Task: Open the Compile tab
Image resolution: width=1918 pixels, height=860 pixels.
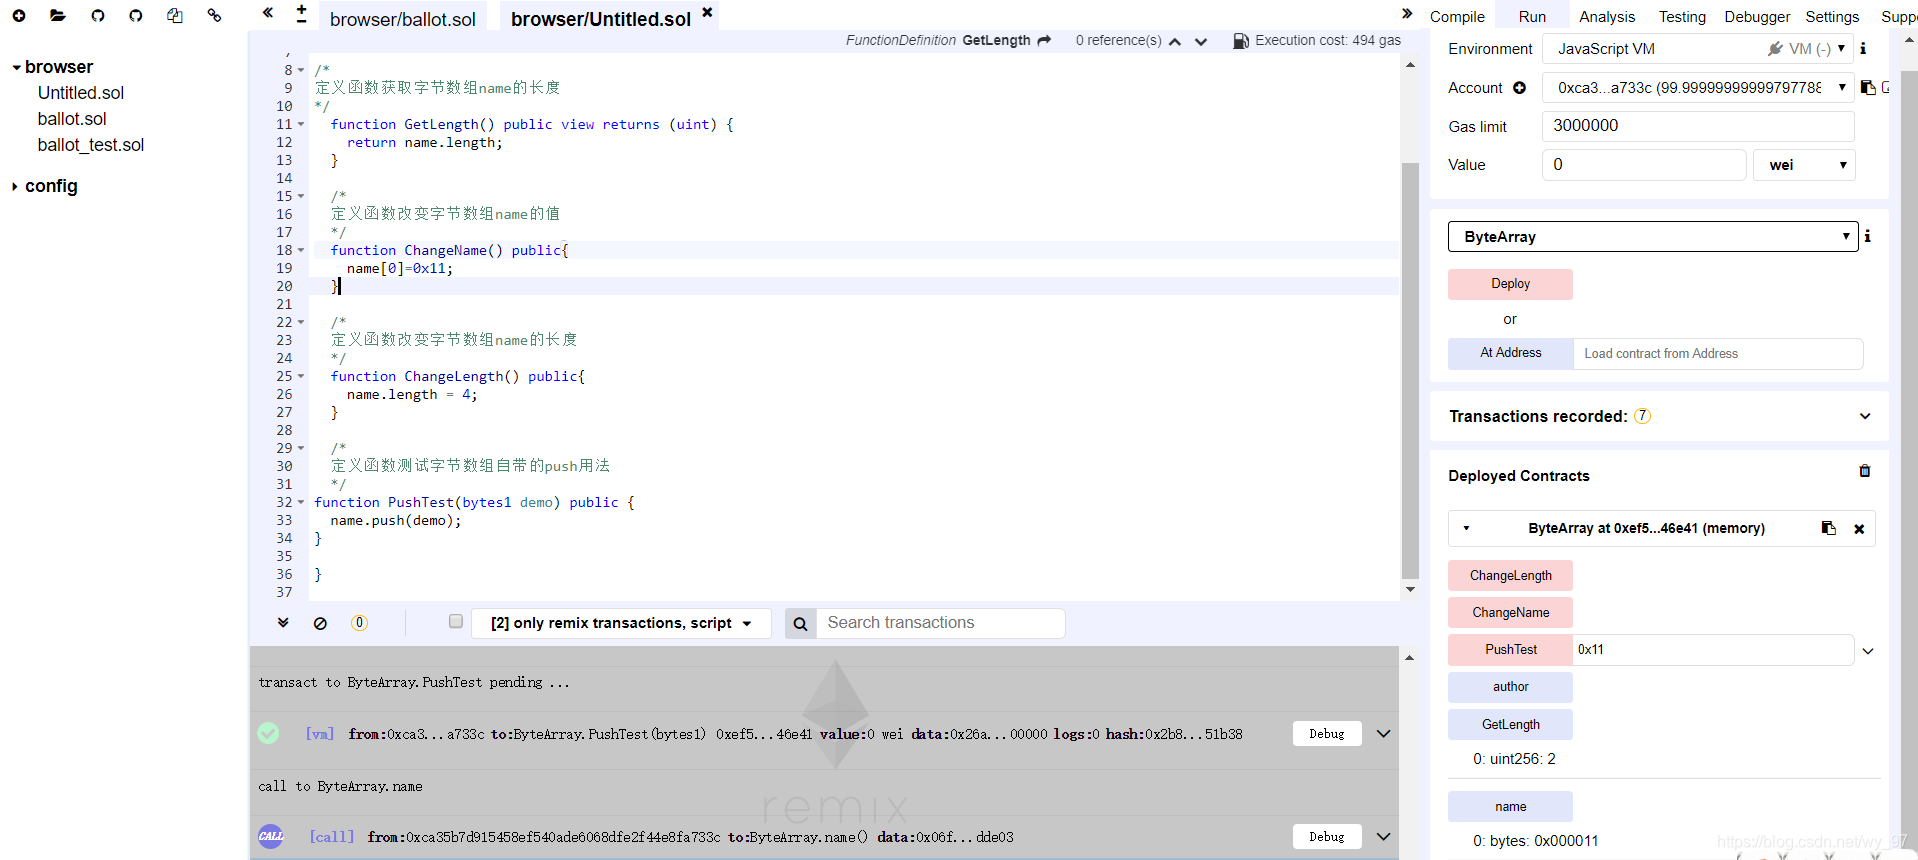Action: pyautogui.click(x=1457, y=16)
